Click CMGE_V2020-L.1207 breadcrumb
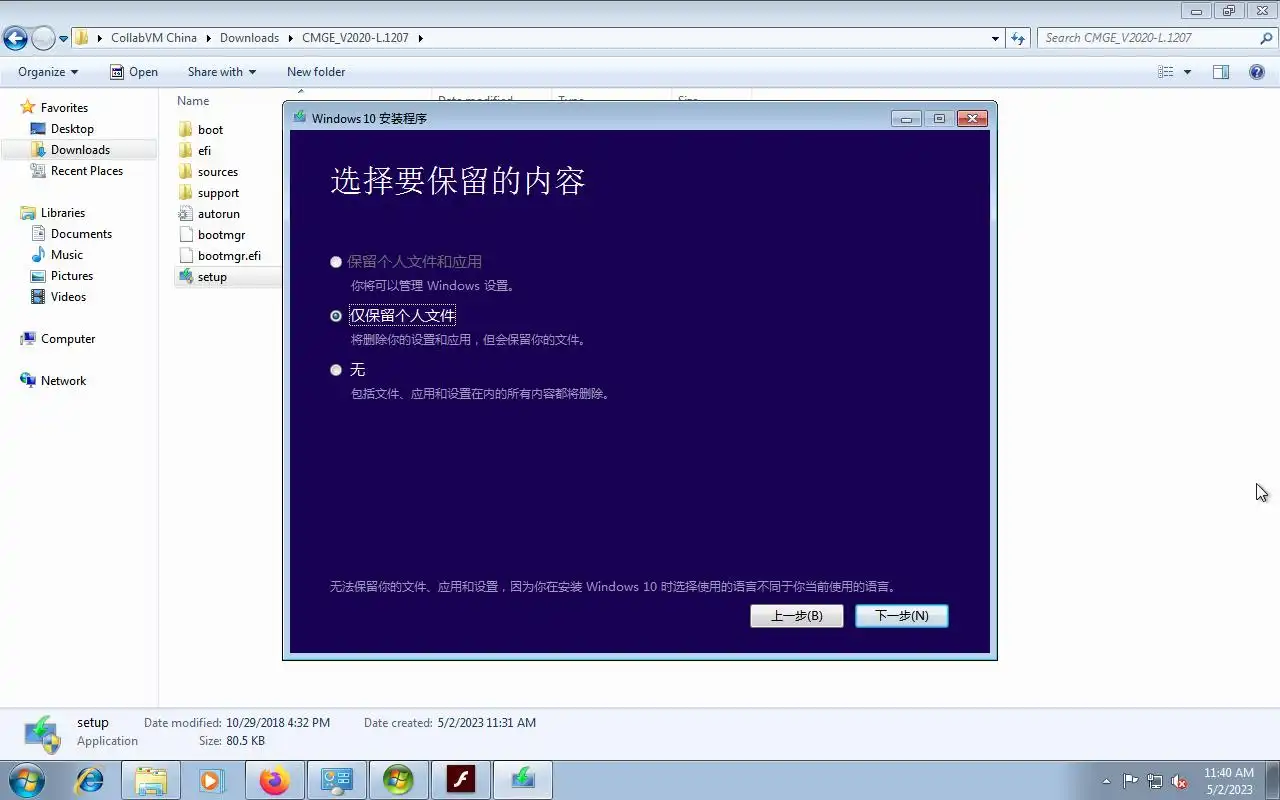The width and height of the screenshot is (1280, 800). pos(355,38)
